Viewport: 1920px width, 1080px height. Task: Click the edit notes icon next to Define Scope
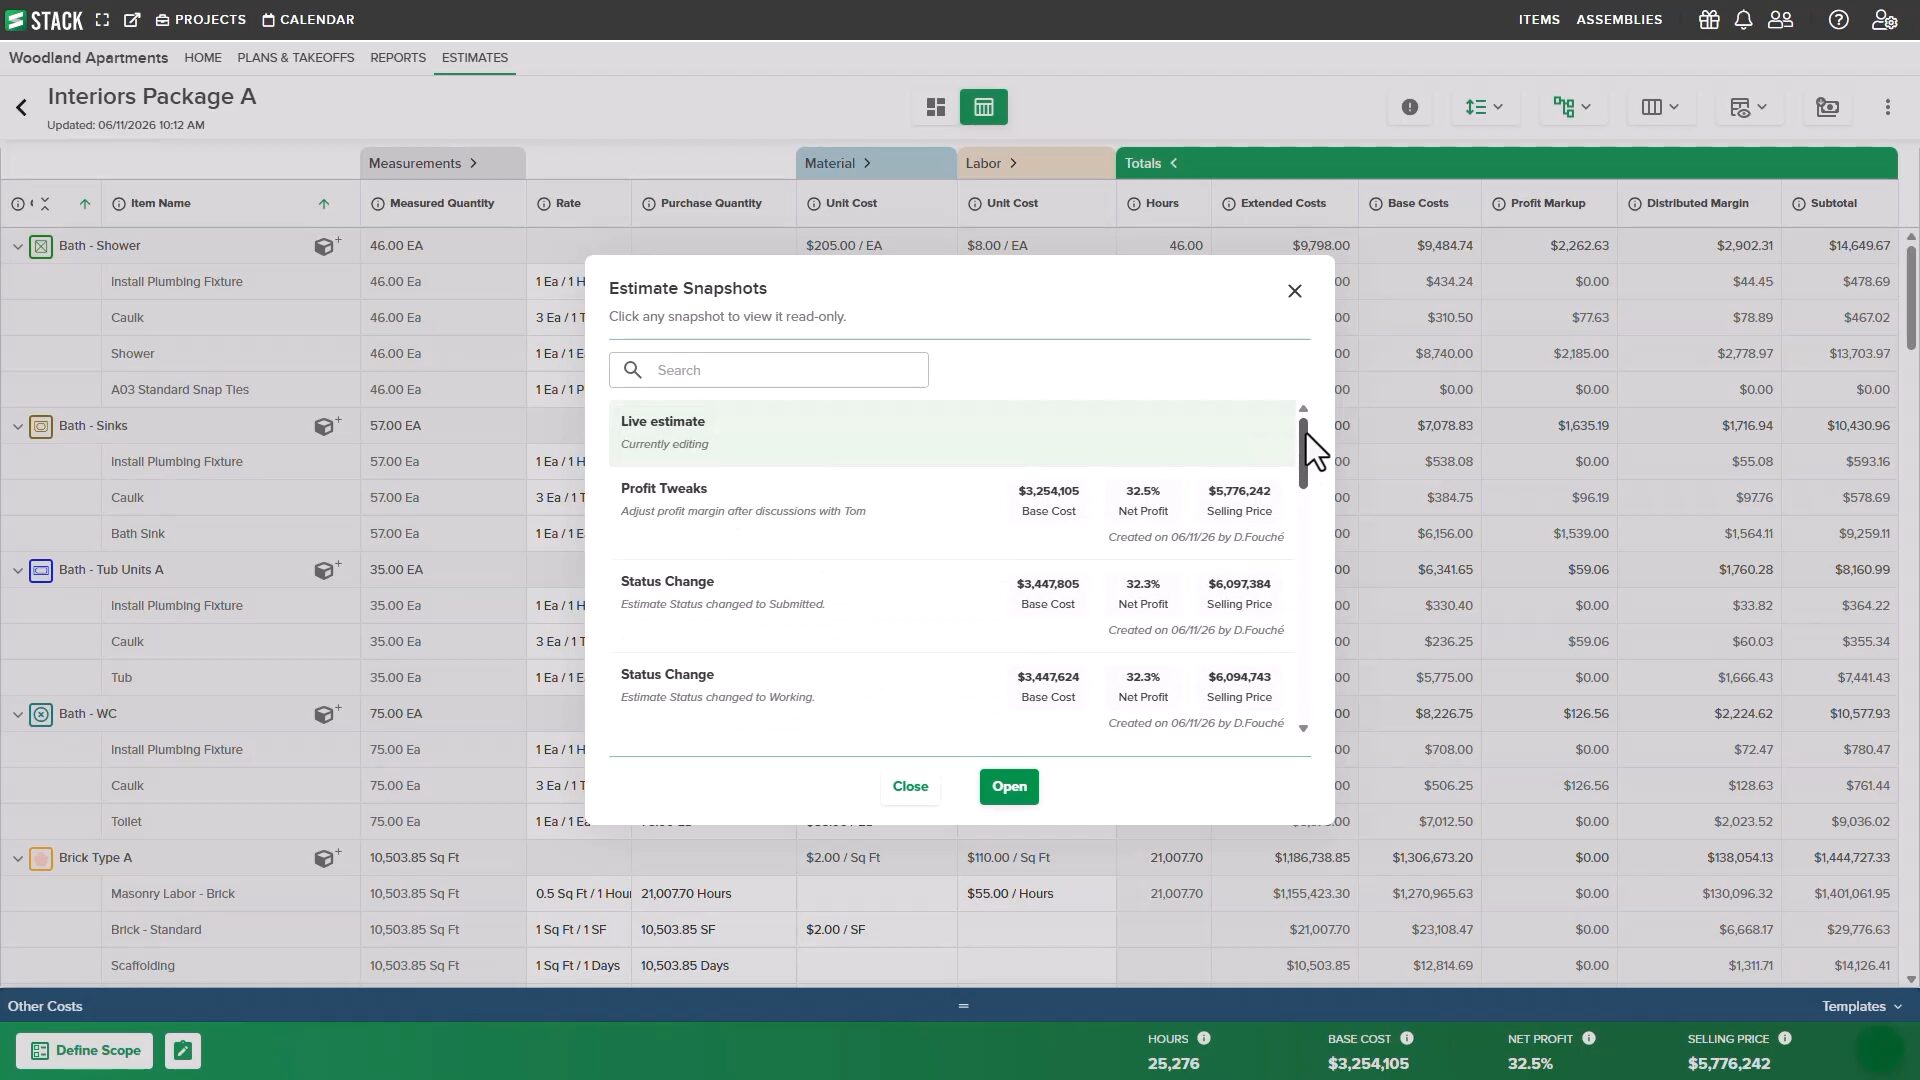coord(183,1050)
